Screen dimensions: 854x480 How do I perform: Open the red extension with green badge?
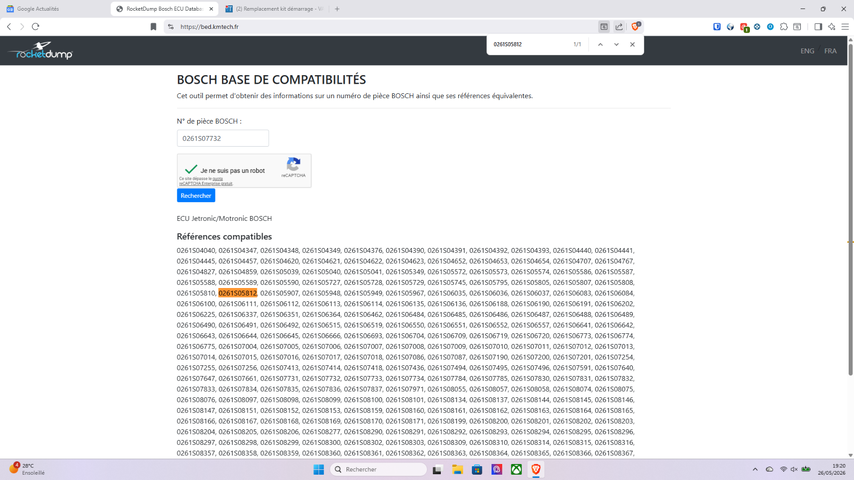click(x=744, y=27)
